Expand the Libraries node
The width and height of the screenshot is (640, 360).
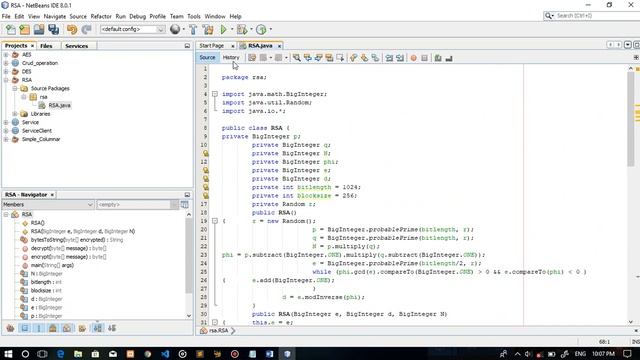point(15,114)
